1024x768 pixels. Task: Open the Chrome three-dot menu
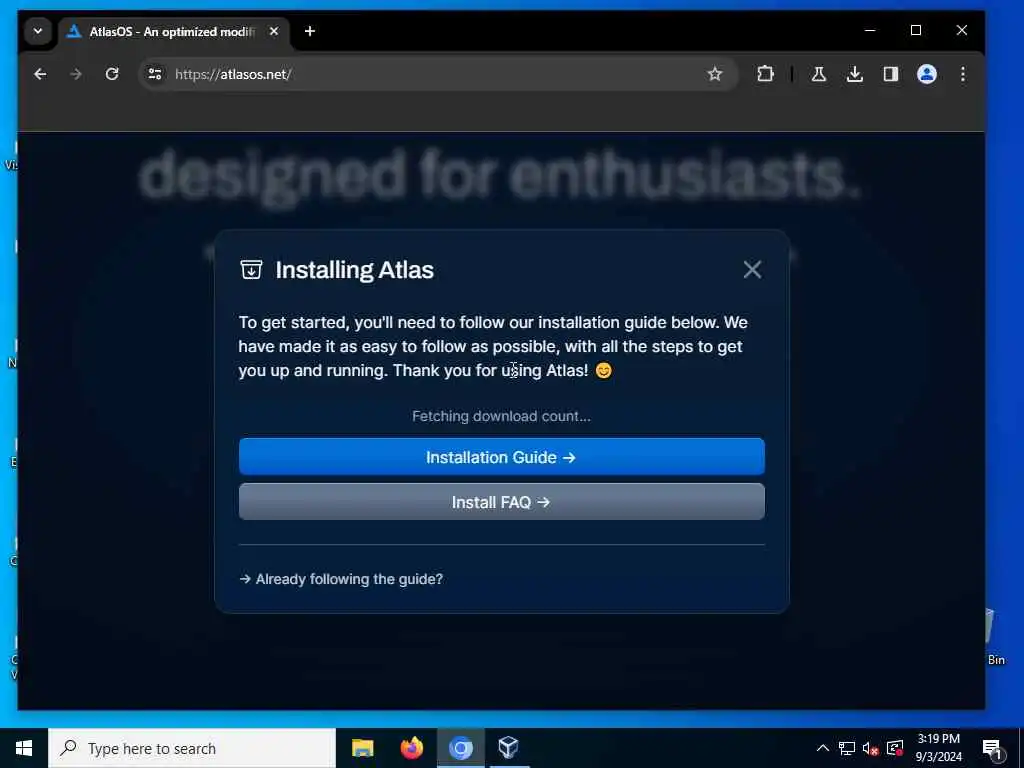963,74
